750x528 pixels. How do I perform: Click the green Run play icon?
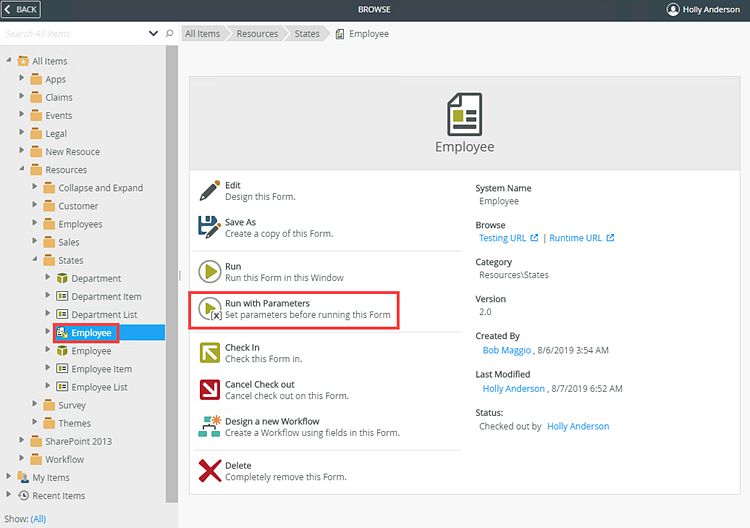(209, 272)
